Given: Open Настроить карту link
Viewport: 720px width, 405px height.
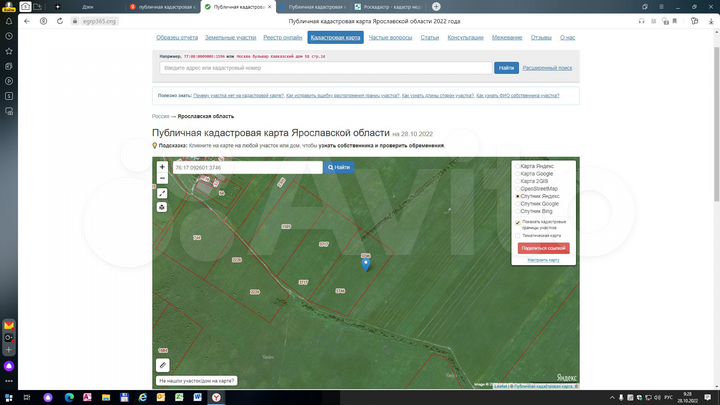Looking at the screenshot, I should [x=544, y=260].
